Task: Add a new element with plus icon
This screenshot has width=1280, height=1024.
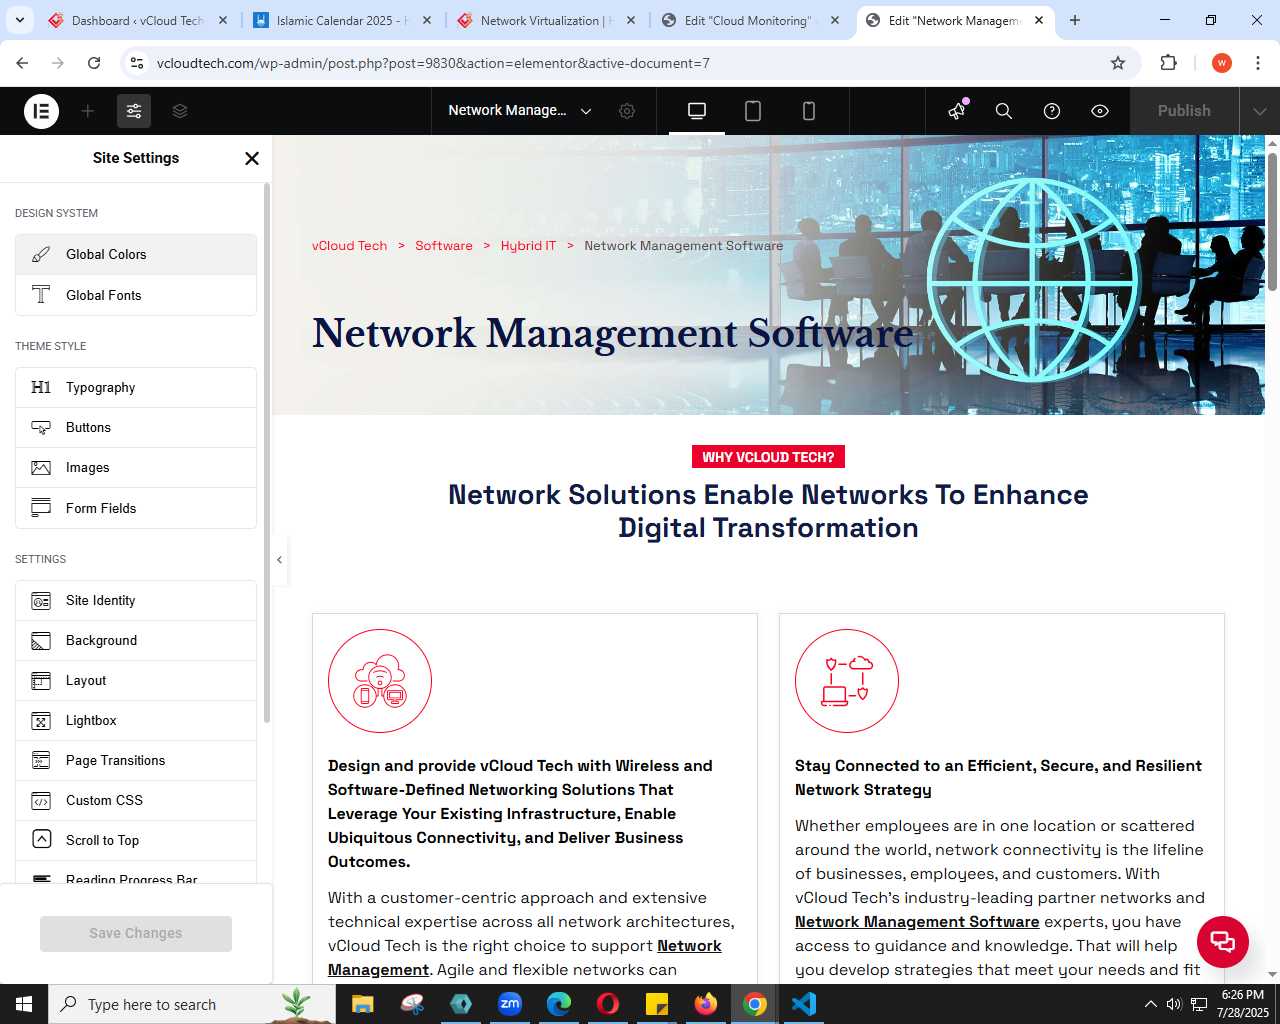Action: point(88,111)
